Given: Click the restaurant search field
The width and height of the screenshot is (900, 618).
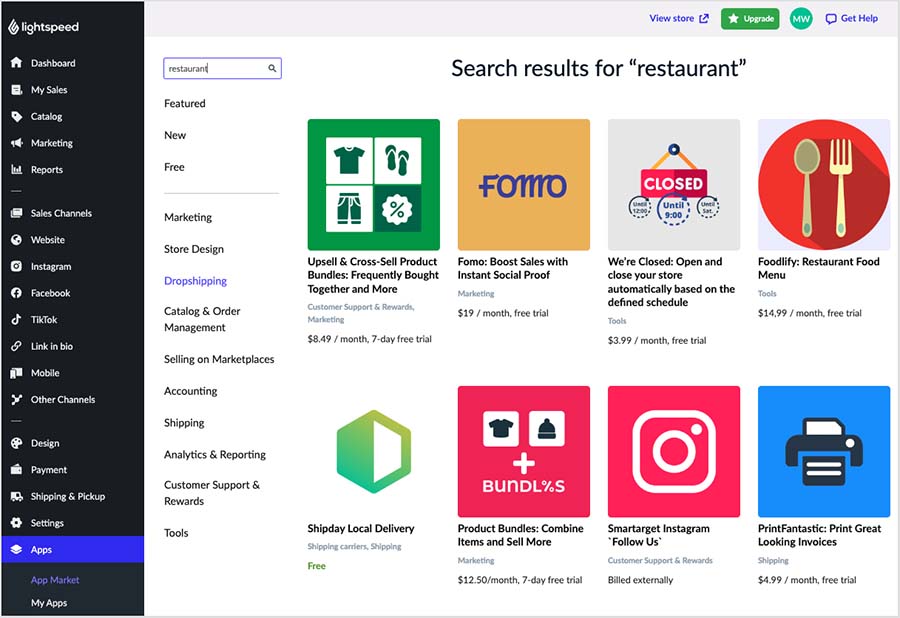Looking at the screenshot, I should point(222,68).
